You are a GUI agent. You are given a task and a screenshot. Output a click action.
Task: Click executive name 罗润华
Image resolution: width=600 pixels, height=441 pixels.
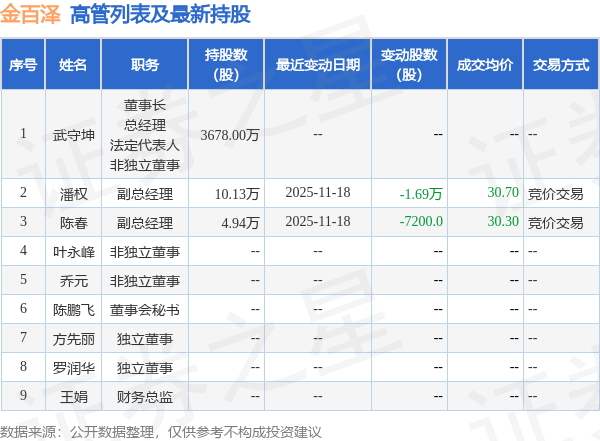[x=73, y=368]
